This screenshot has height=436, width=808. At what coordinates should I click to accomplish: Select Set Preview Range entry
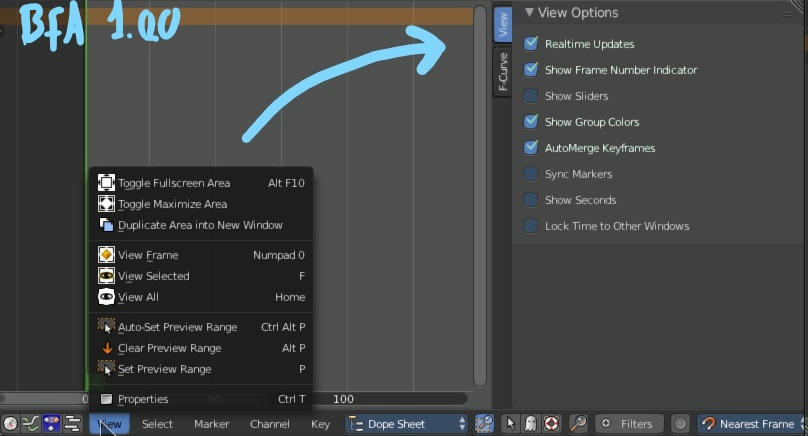pos(201,370)
